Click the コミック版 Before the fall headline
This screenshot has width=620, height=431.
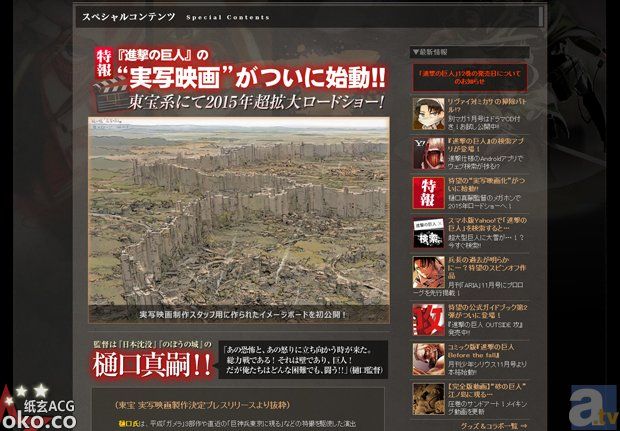coord(481,351)
